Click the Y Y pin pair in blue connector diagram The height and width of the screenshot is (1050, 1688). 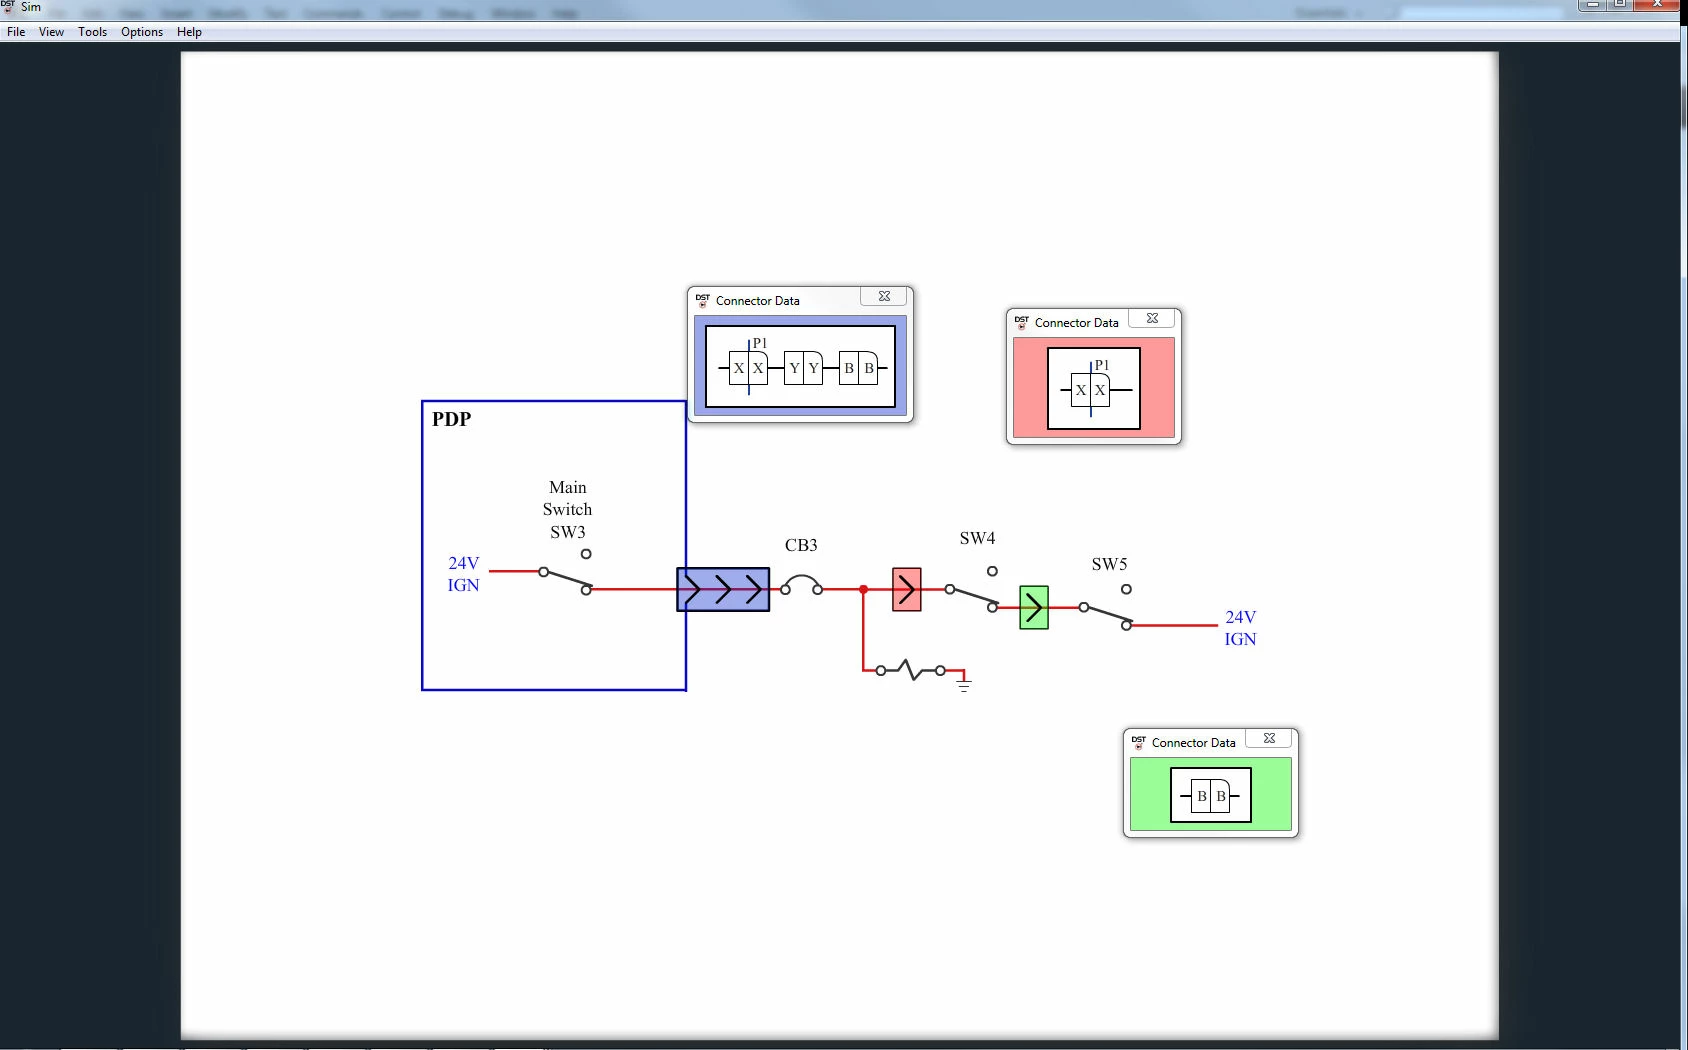point(804,368)
